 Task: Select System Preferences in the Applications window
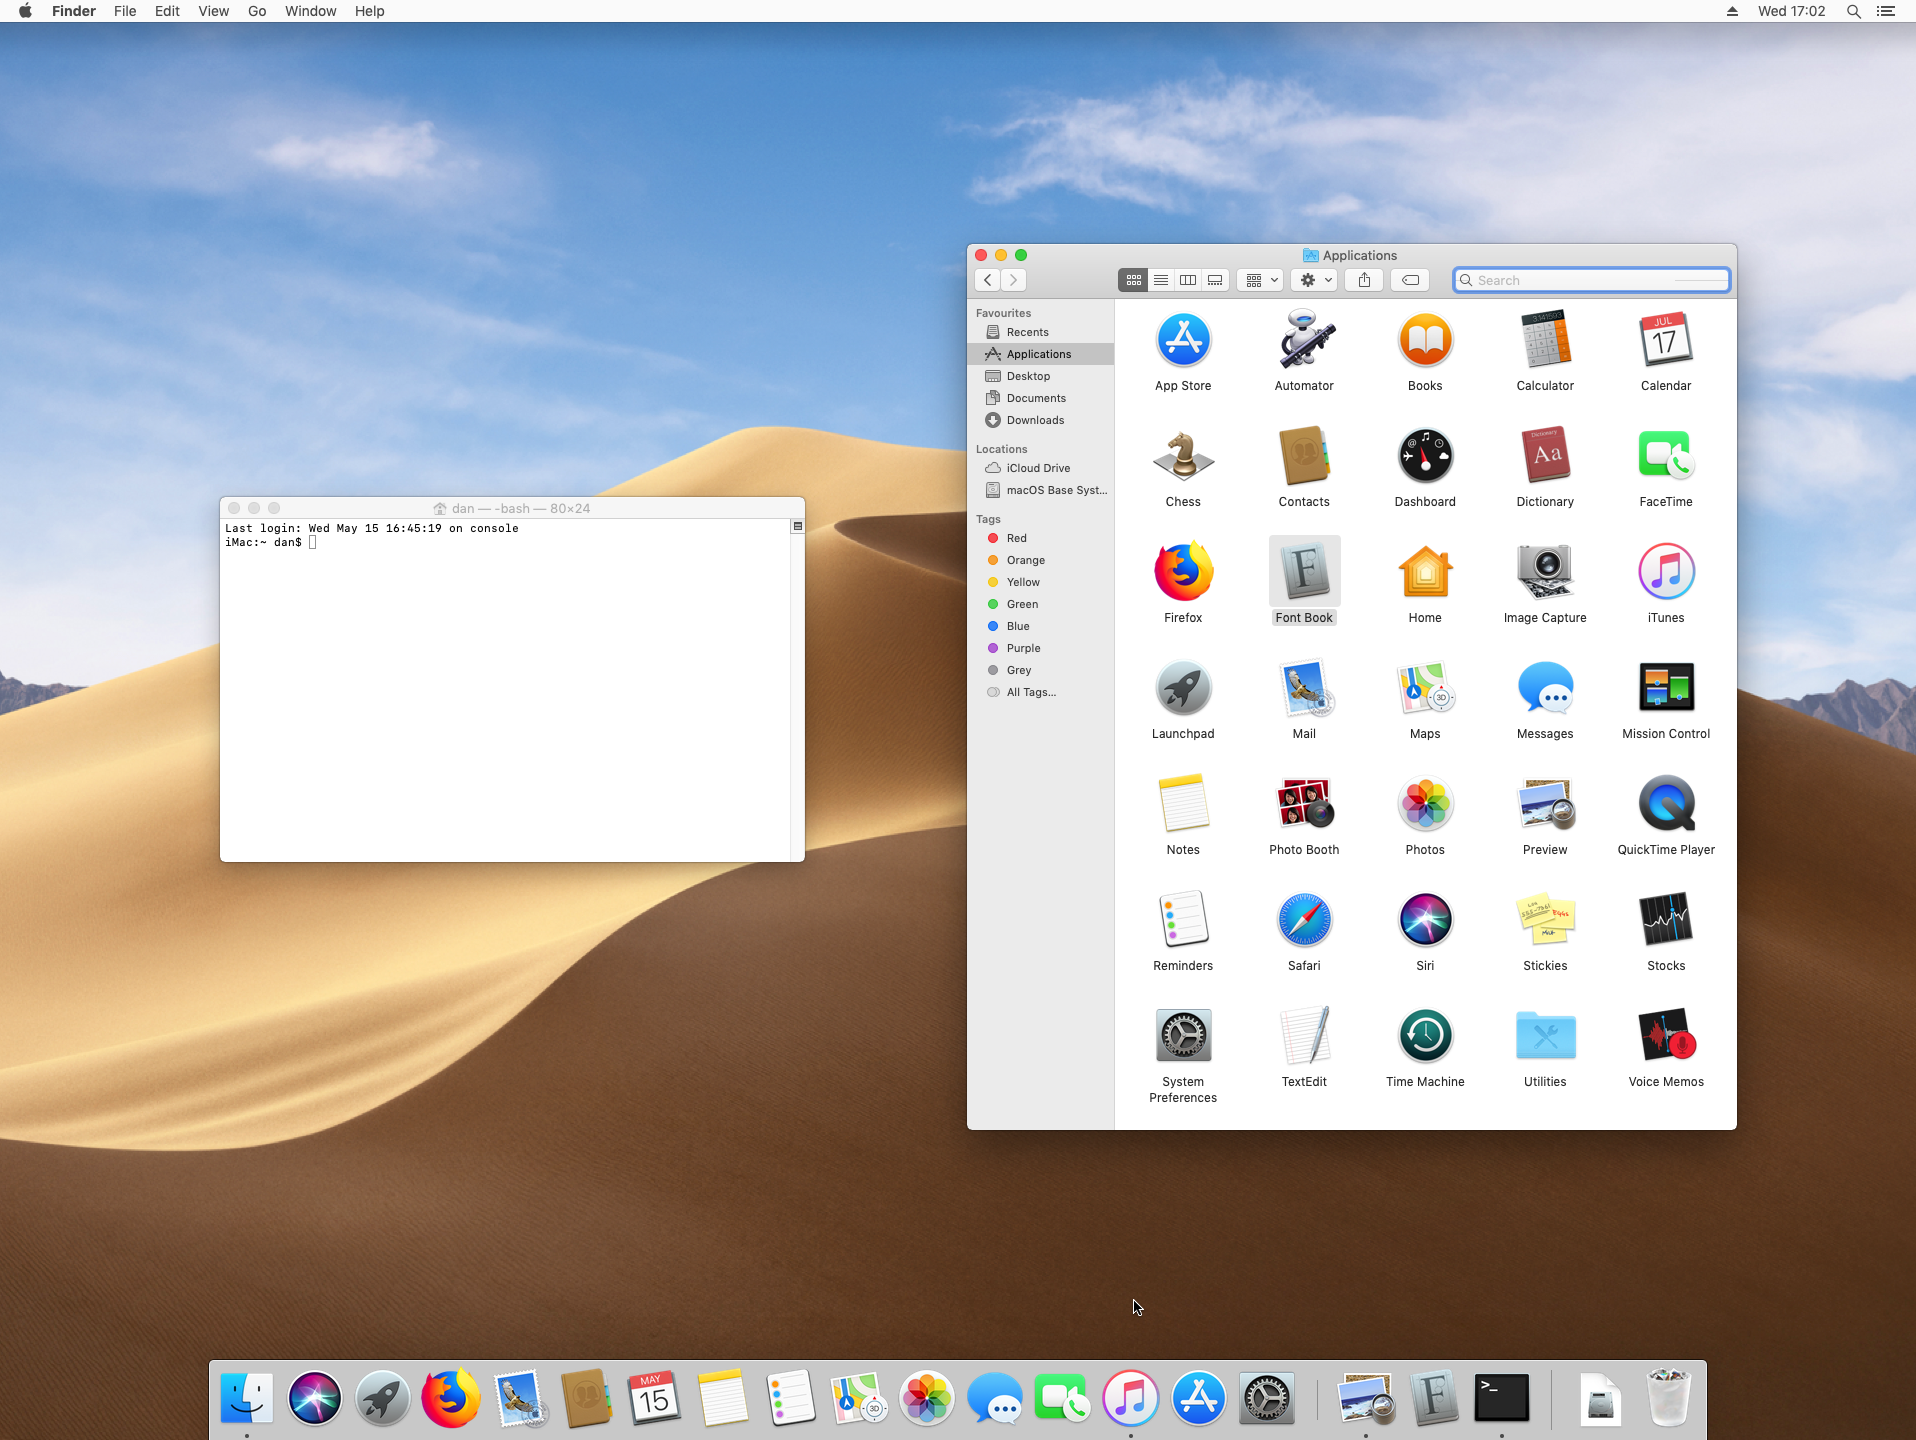coord(1183,1037)
